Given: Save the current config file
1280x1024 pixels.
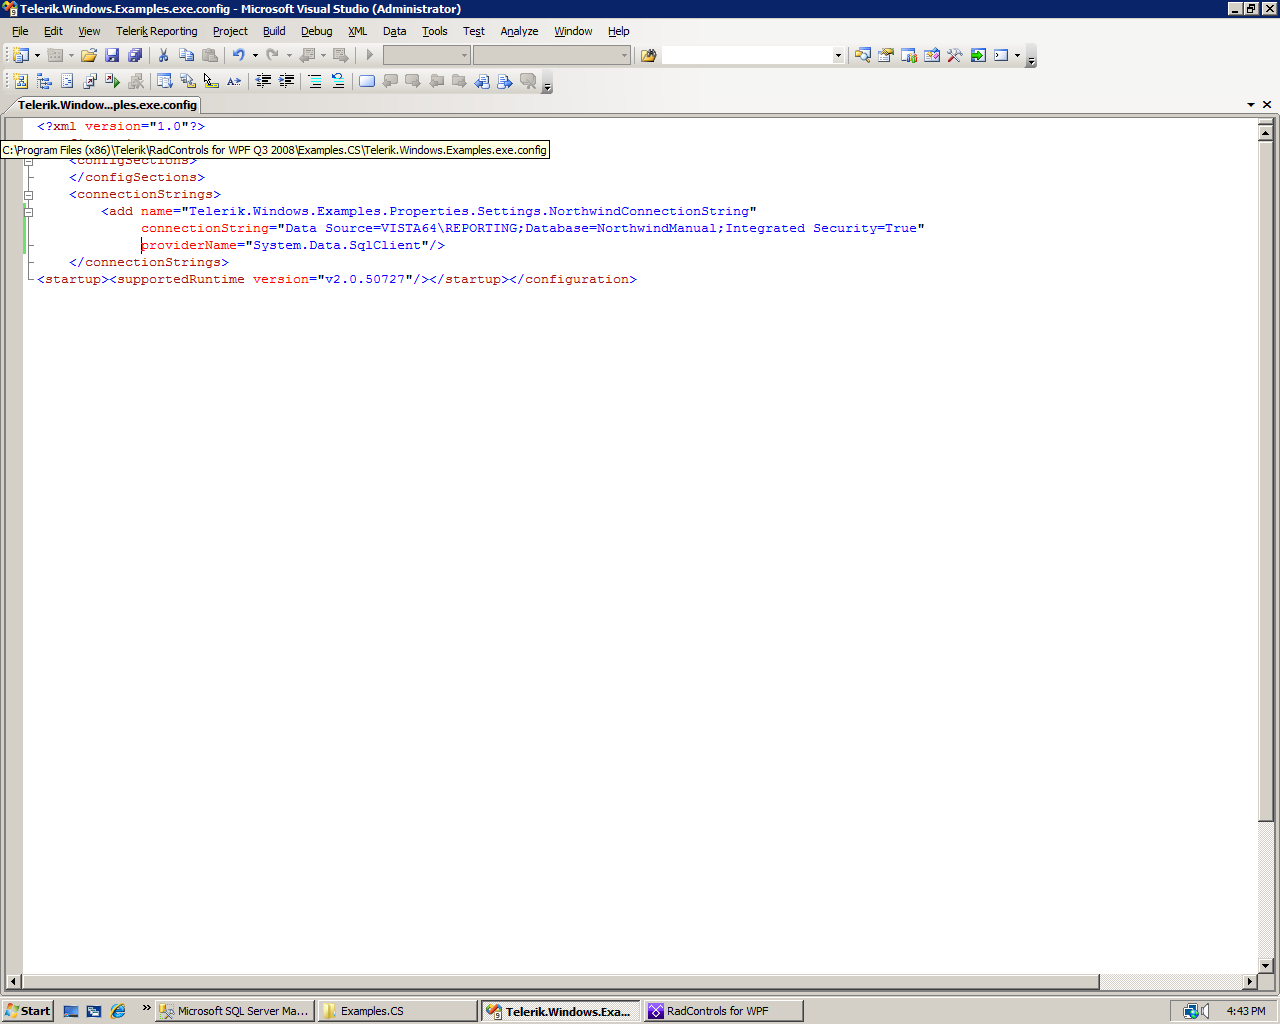Looking at the screenshot, I should (x=112, y=55).
